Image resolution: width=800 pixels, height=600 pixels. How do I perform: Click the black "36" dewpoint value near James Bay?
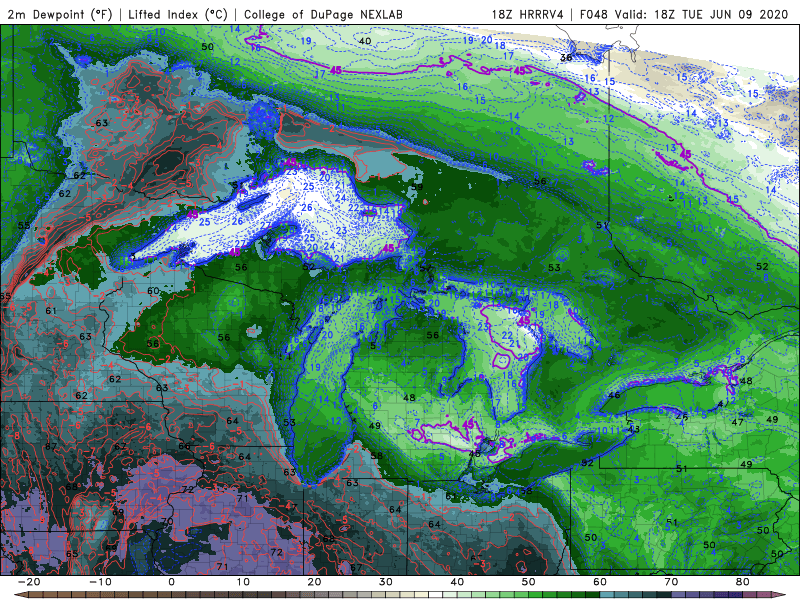coord(566,58)
